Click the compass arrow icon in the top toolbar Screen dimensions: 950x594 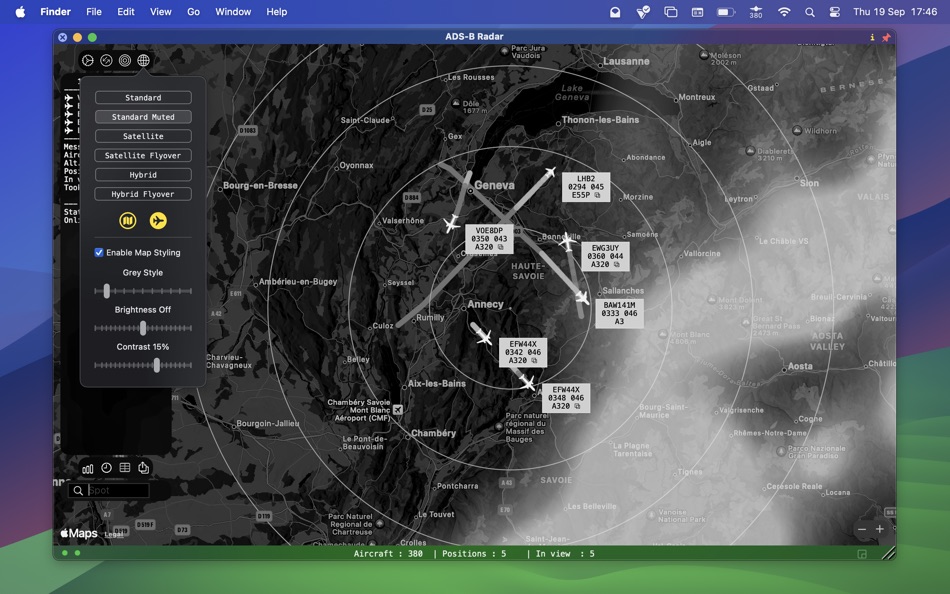click(105, 59)
